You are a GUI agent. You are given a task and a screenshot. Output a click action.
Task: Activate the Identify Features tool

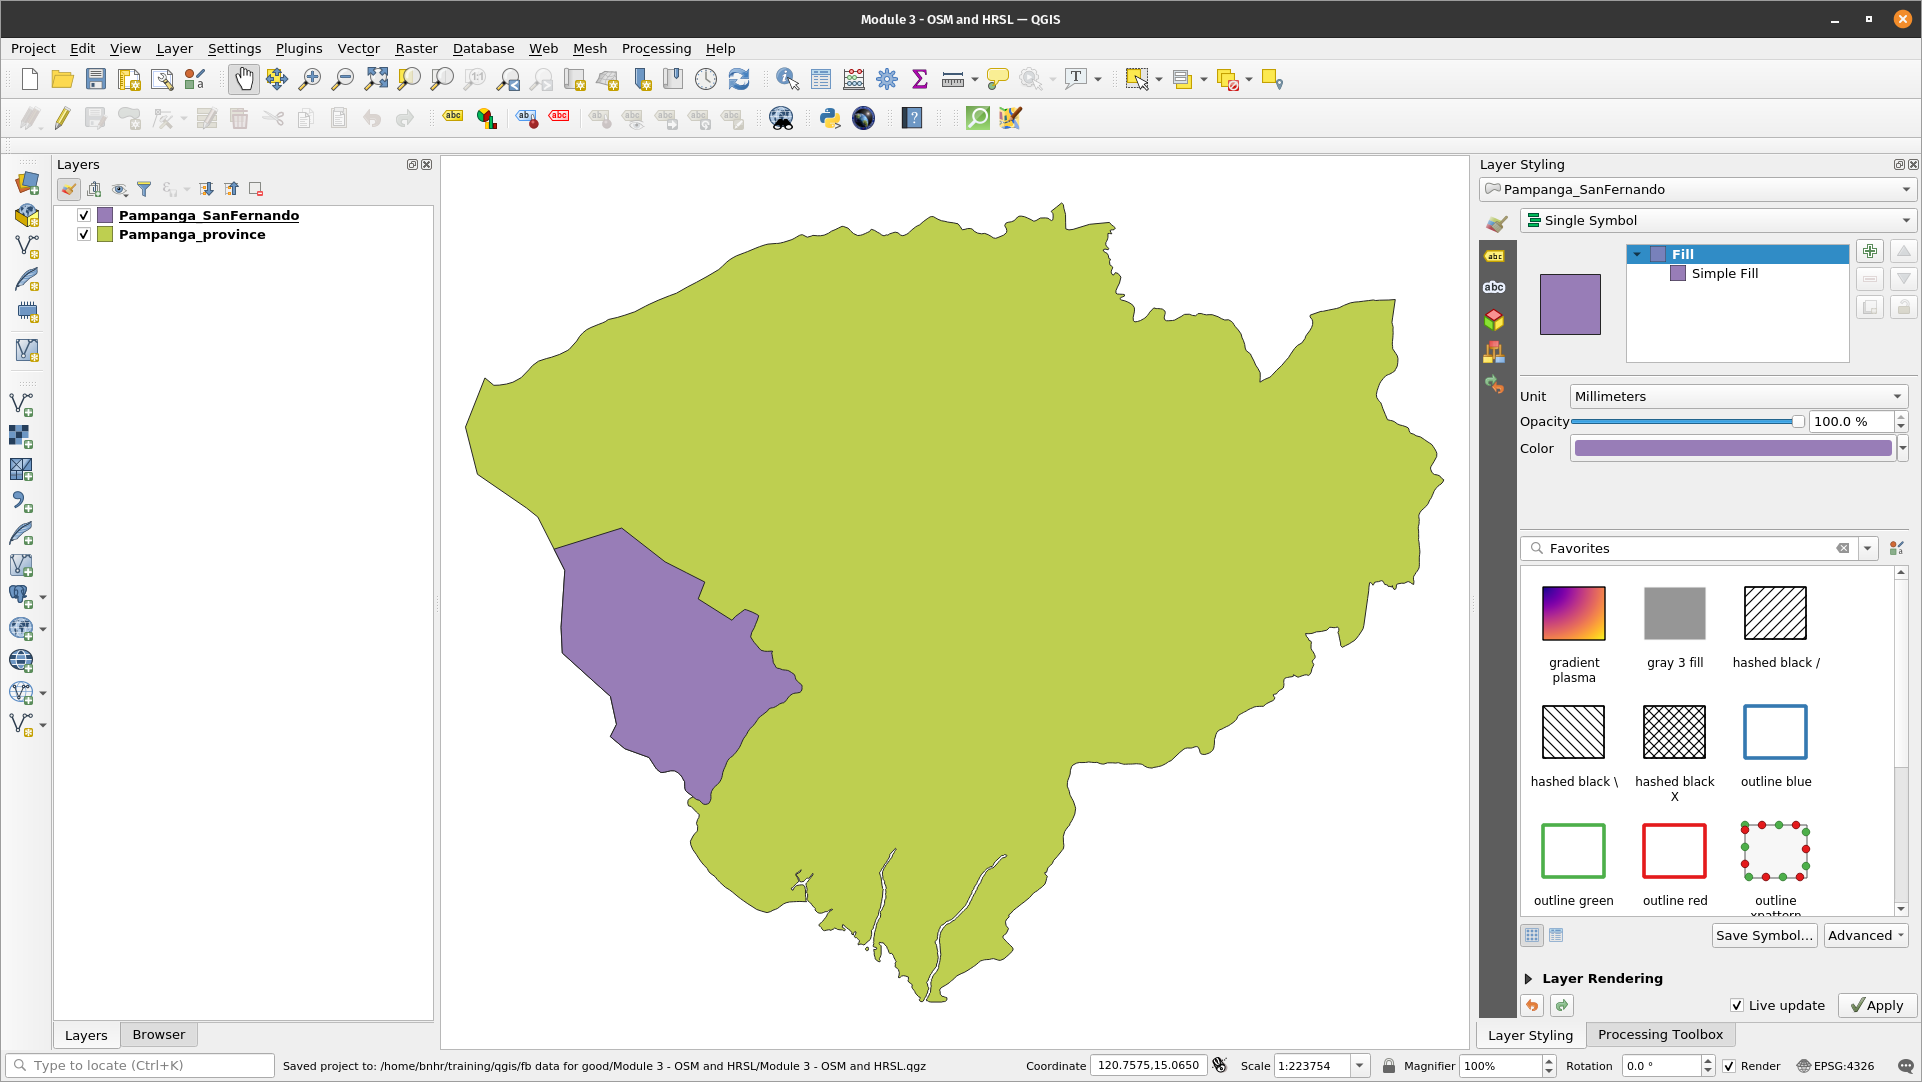787,79
